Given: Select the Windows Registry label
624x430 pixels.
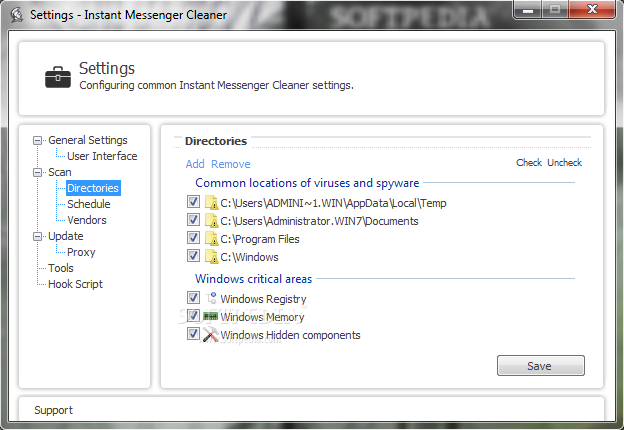Looking at the screenshot, I should (x=263, y=299).
